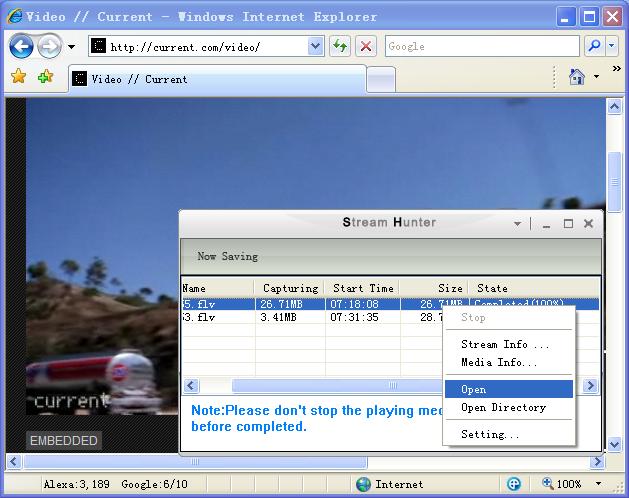Run search with magnifier icon
The height and width of the screenshot is (498, 629).
[x=595, y=47]
